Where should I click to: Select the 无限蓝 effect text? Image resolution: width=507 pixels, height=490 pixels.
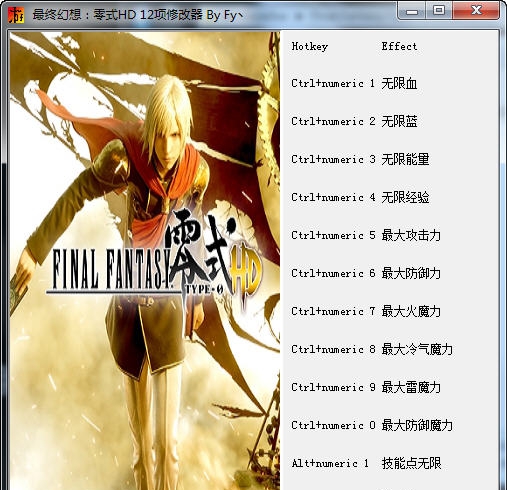399,121
